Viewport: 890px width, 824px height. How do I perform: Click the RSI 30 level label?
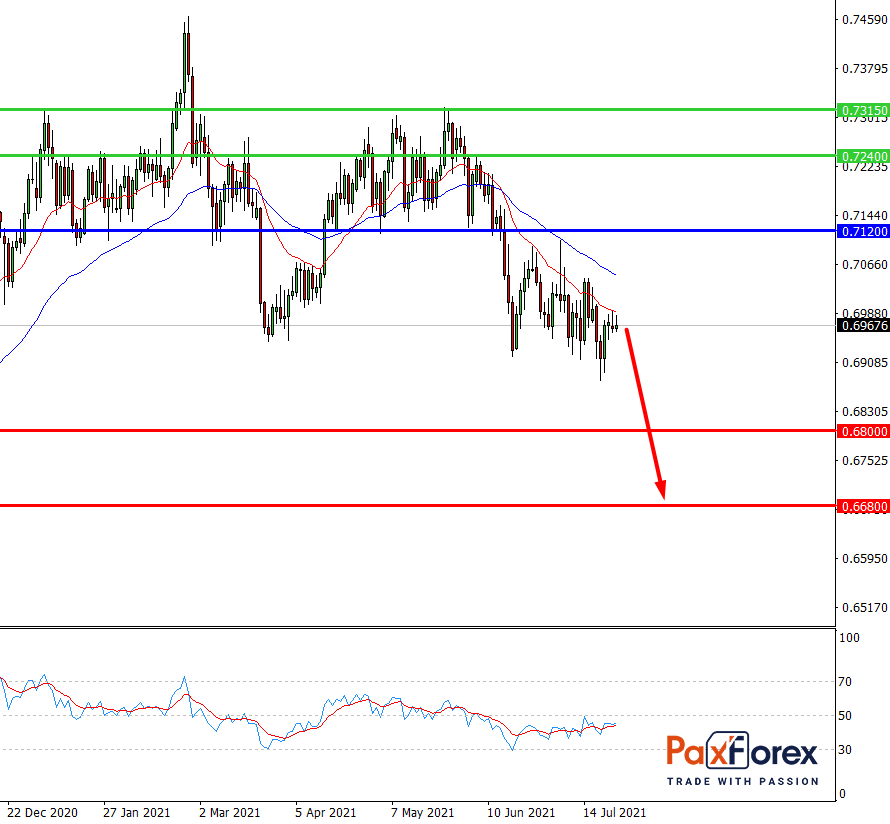pyautogui.click(x=845, y=750)
